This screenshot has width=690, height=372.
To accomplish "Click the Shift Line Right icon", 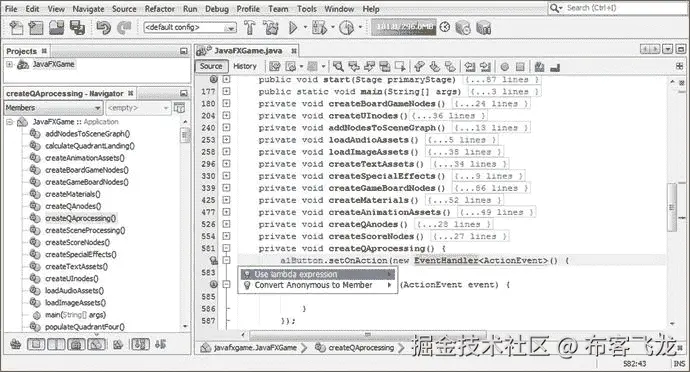I will click(485, 66).
